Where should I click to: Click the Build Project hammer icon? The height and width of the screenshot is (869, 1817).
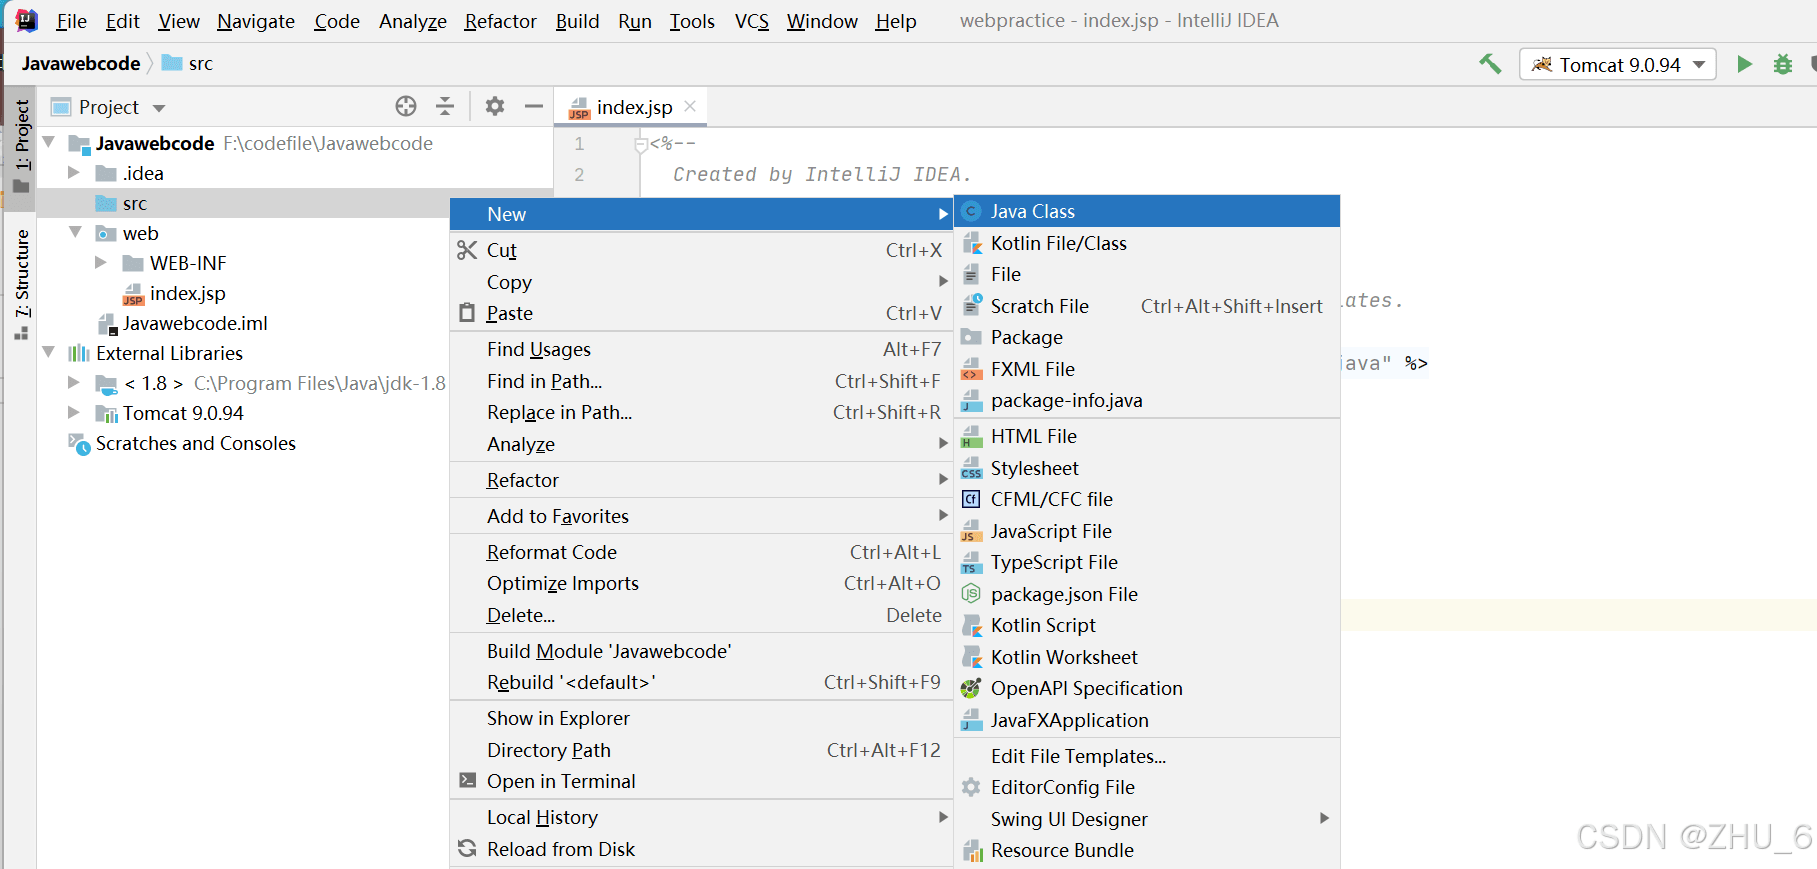coord(1490,64)
